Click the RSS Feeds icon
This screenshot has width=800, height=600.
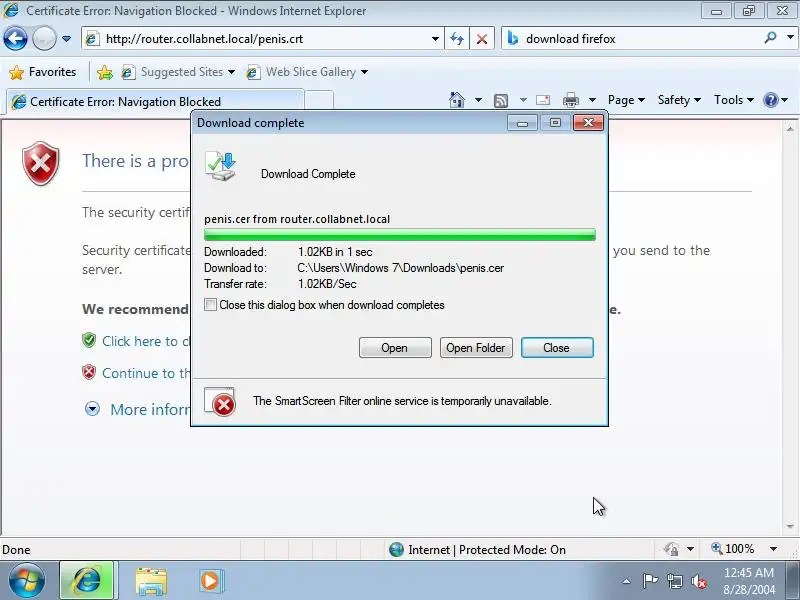click(x=501, y=101)
